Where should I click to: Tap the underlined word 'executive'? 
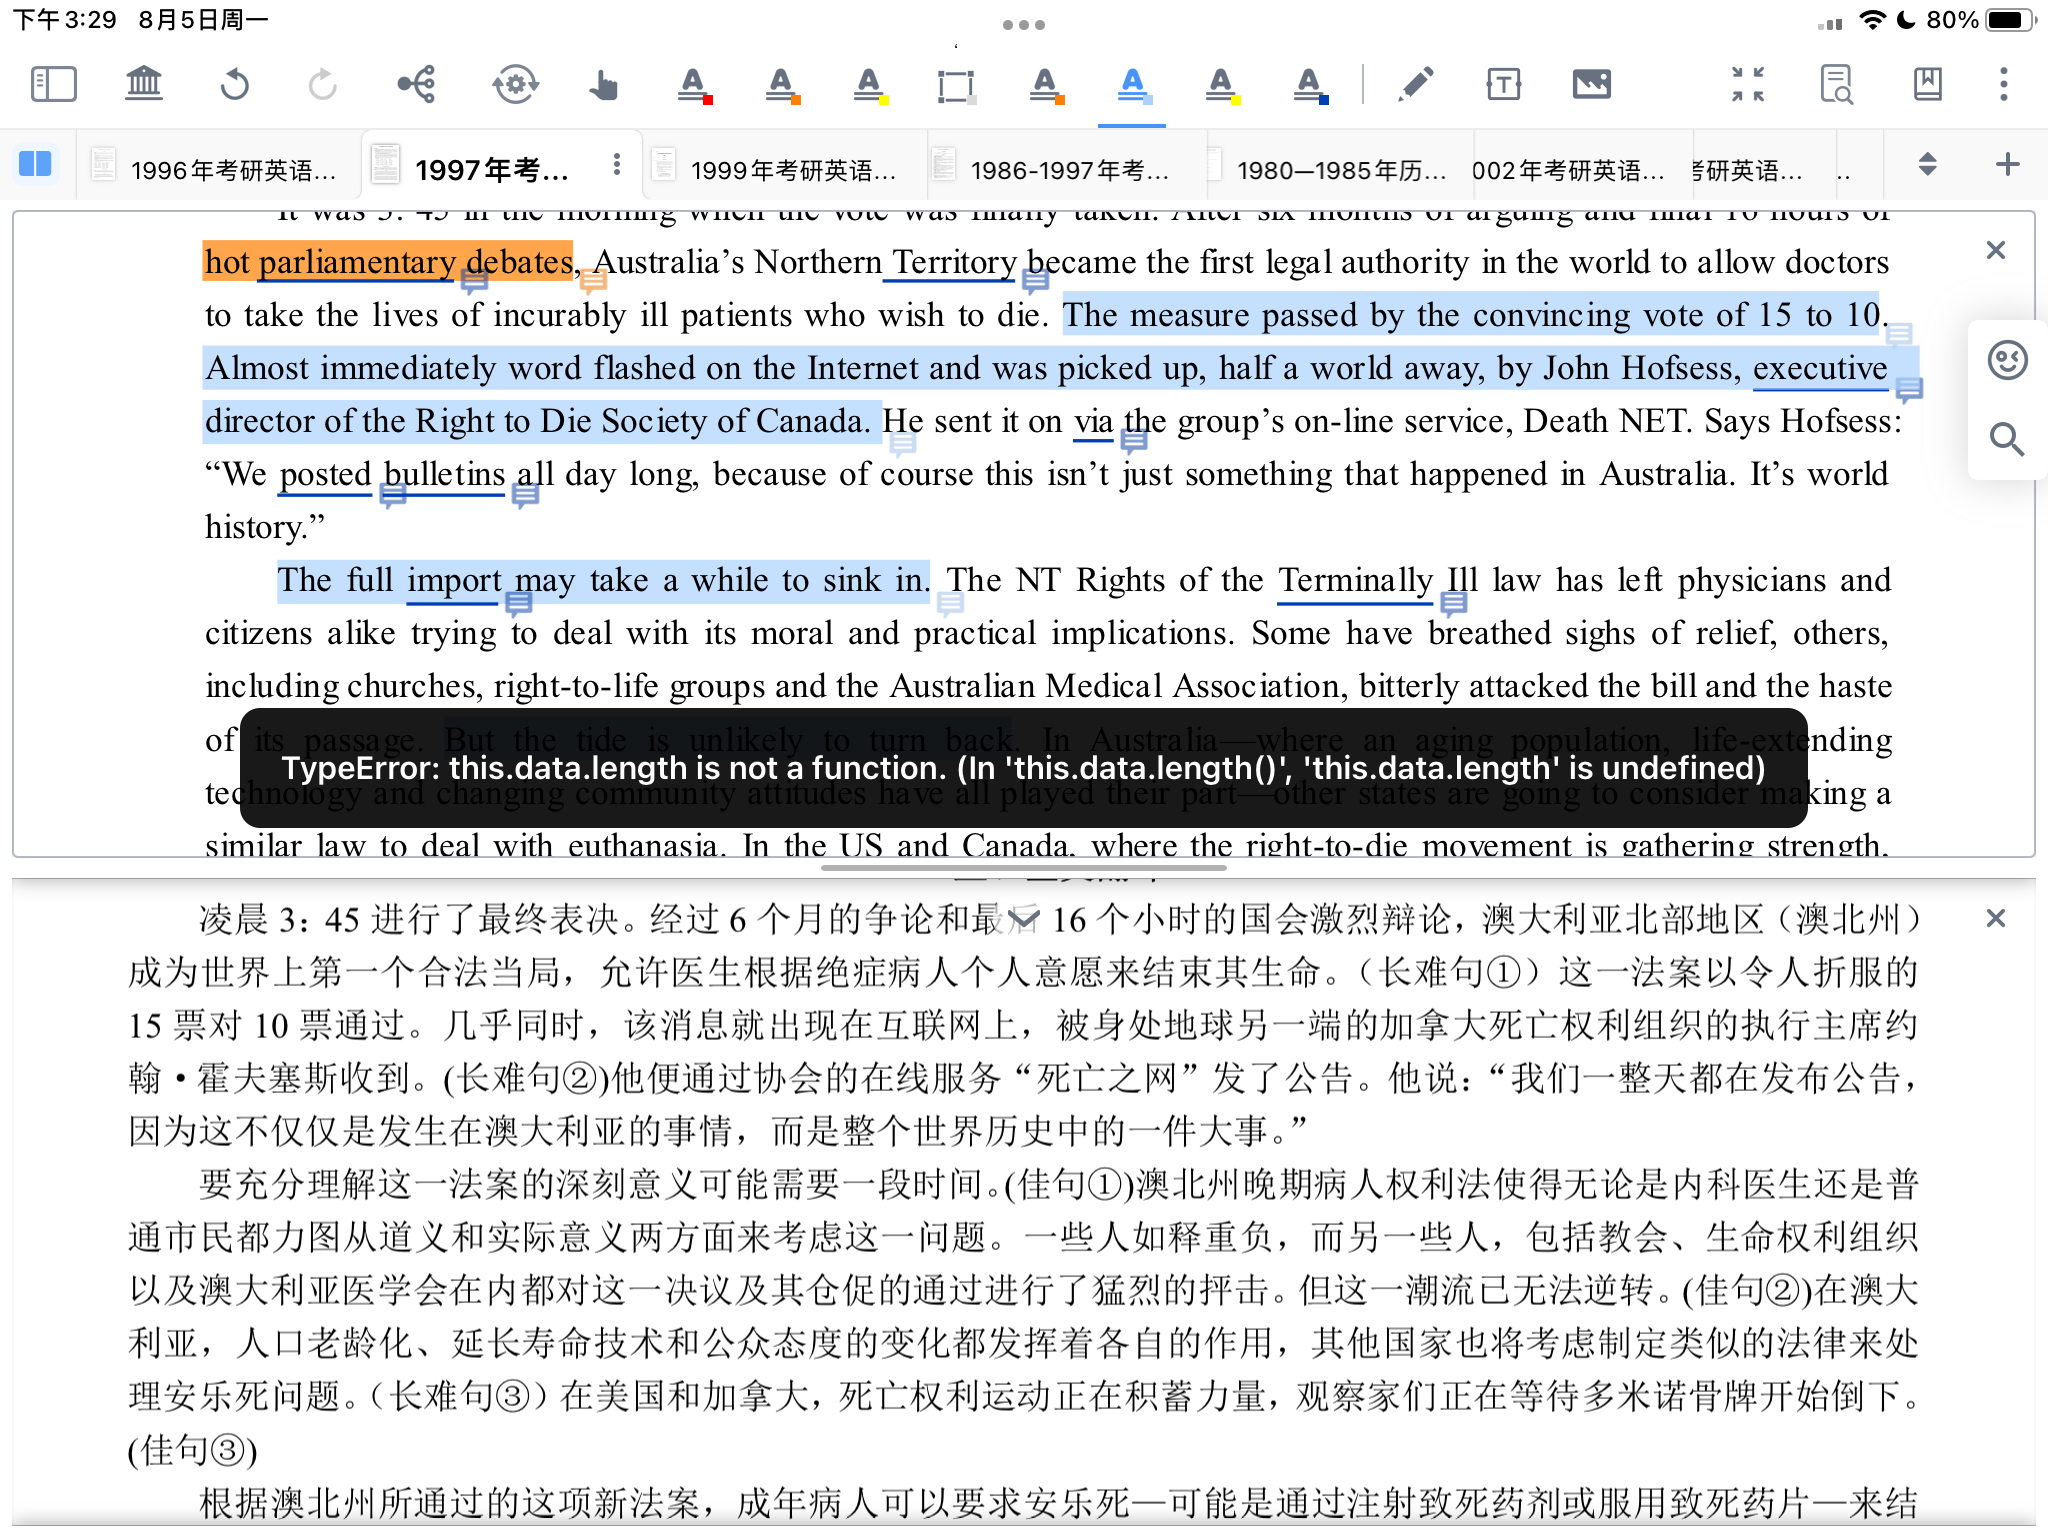[1820, 368]
